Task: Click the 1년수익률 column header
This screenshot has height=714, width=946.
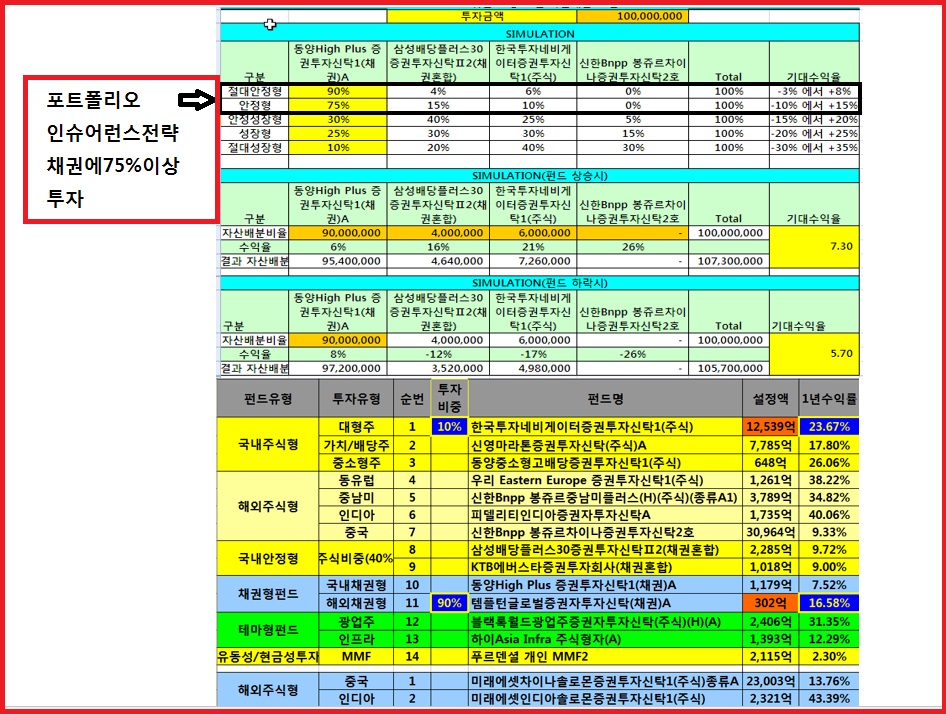Action: point(828,398)
